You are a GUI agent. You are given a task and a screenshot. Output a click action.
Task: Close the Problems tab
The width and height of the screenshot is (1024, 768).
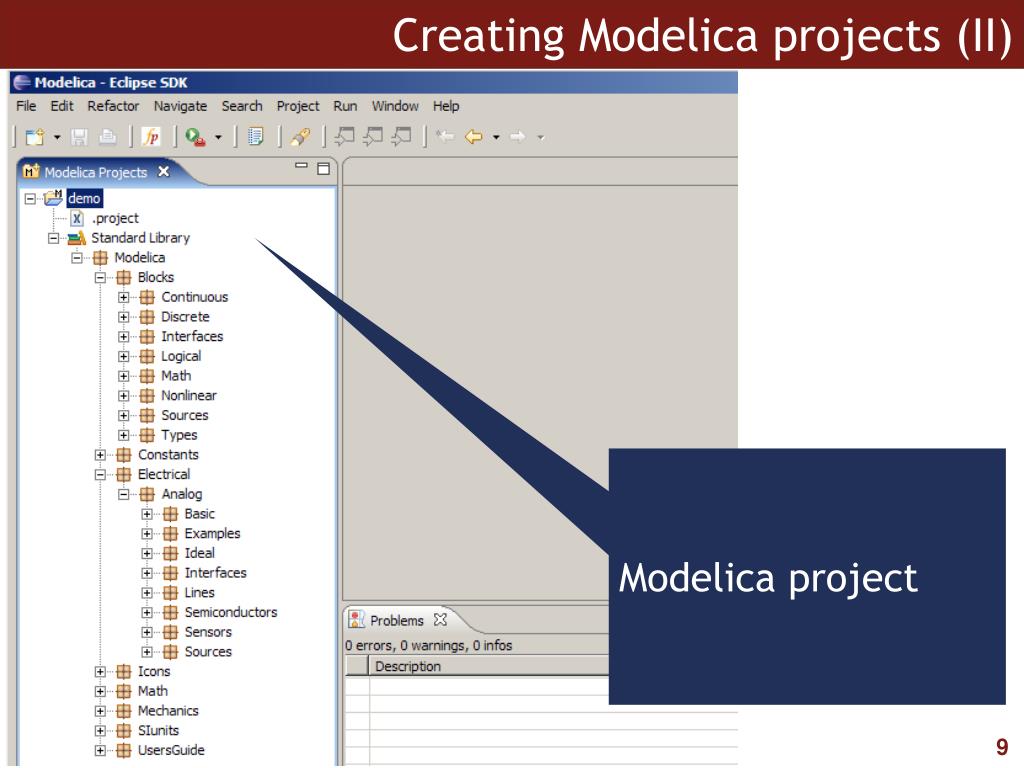[x=441, y=619]
